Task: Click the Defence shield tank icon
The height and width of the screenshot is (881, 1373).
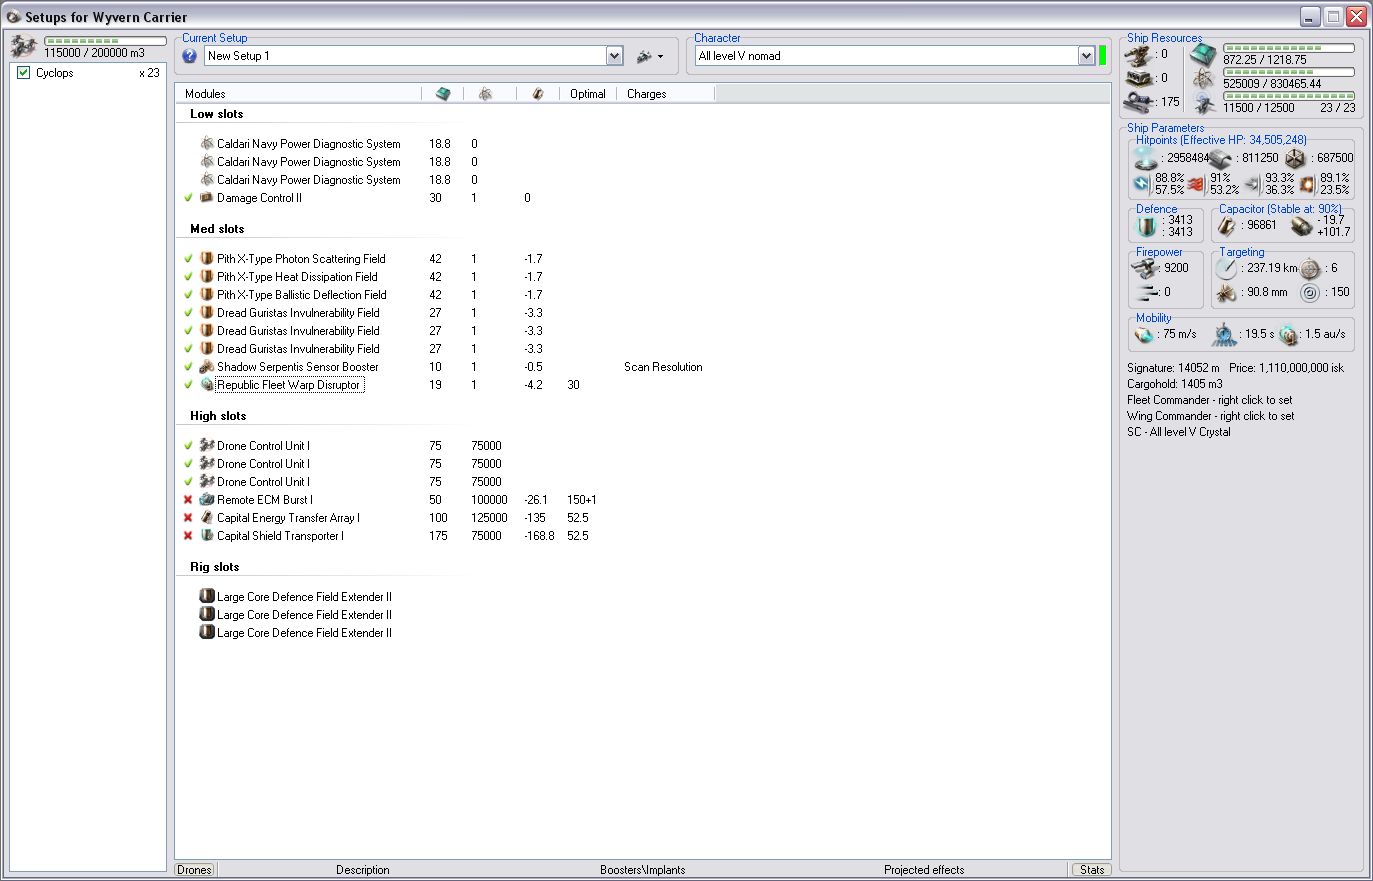Action: pos(1146,226)
